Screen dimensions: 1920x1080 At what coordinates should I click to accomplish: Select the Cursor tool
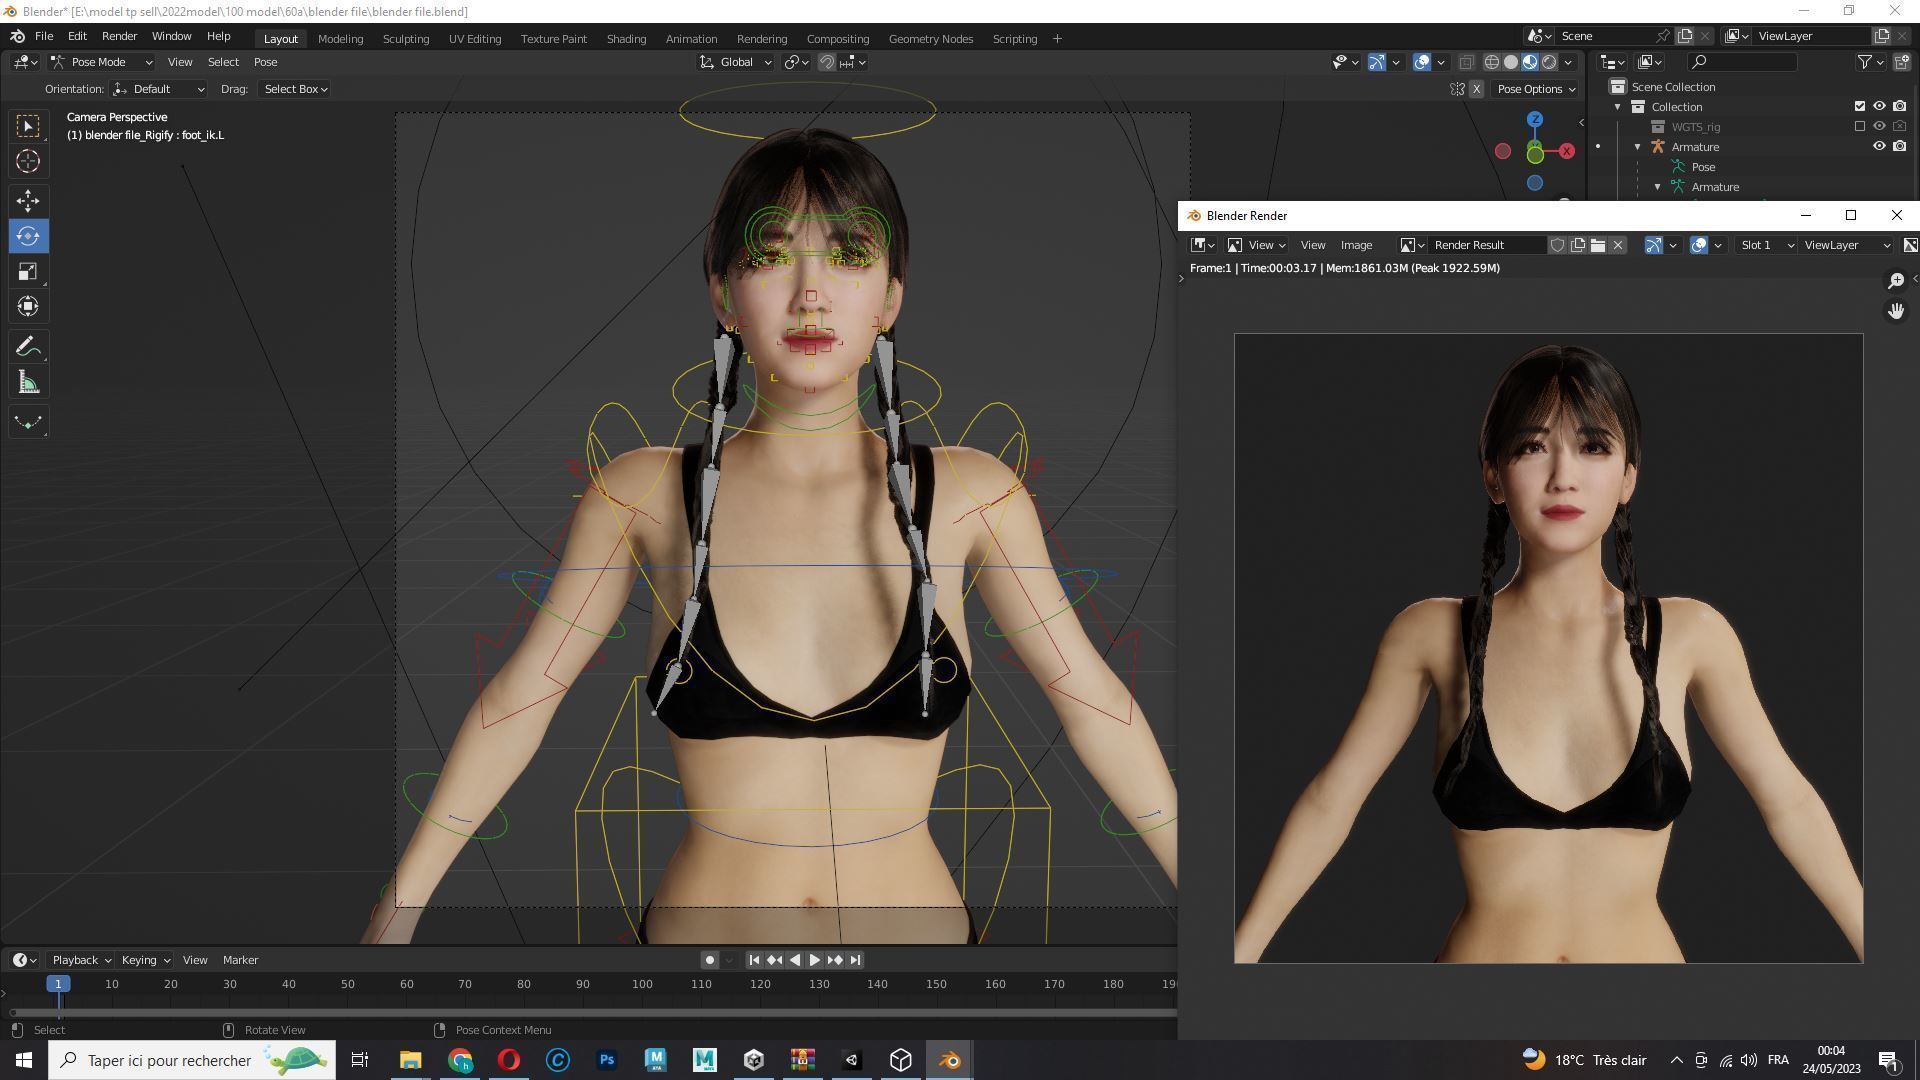27,161
